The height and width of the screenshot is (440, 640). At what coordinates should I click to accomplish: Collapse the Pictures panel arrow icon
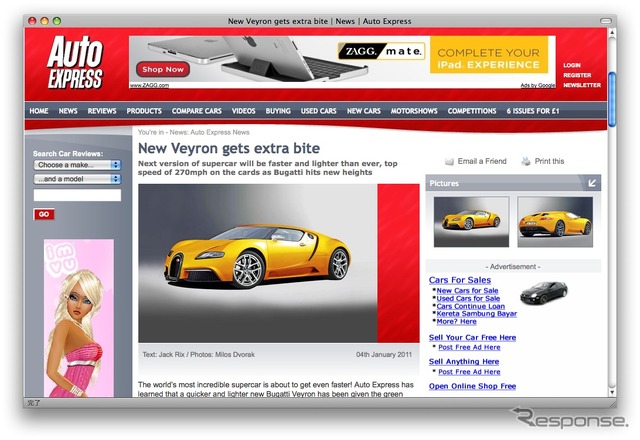[592, 183]
